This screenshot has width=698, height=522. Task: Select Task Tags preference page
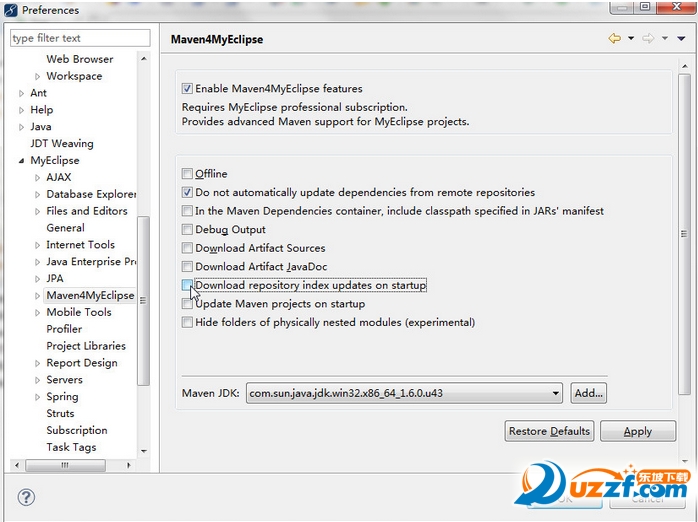pos(71,447)
